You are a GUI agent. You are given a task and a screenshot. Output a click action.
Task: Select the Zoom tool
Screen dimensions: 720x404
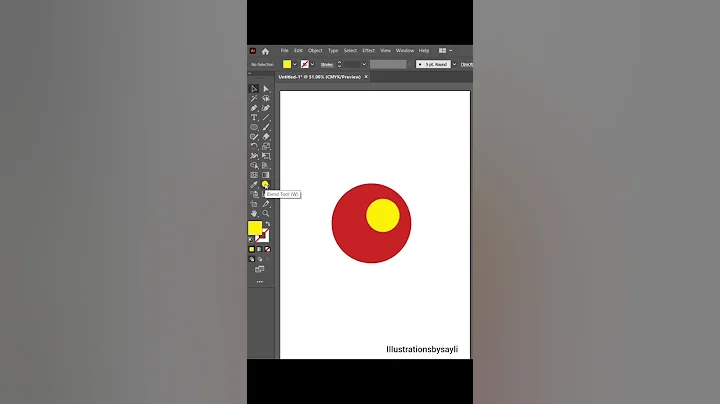(x=266, y=213)
